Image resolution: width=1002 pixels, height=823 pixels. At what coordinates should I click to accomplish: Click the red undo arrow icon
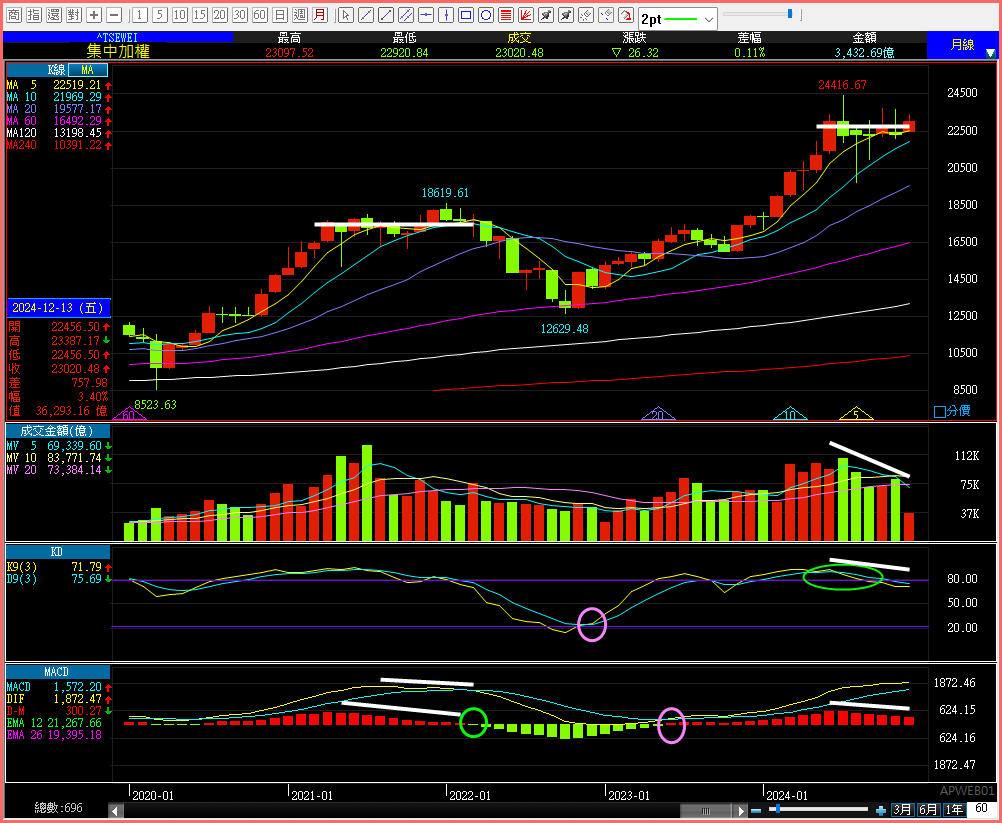(626, 15)
